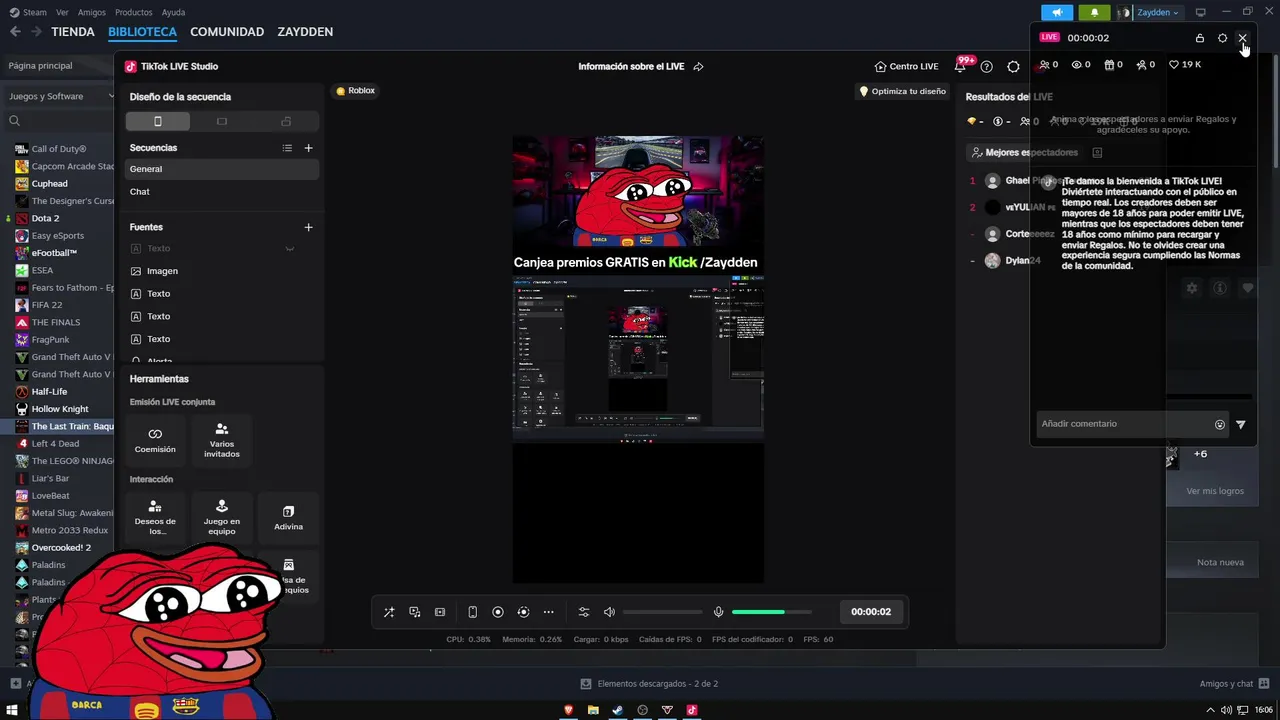Open the Steam Ver menu

click(x=62, y=13)
